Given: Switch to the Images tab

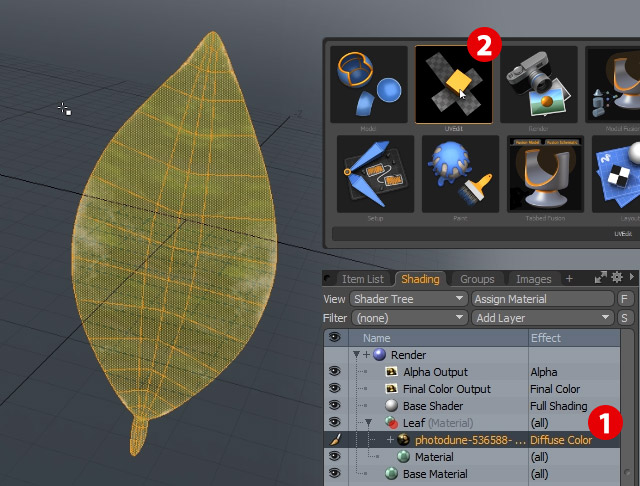Looking at the screenshot, I should 533,279.
